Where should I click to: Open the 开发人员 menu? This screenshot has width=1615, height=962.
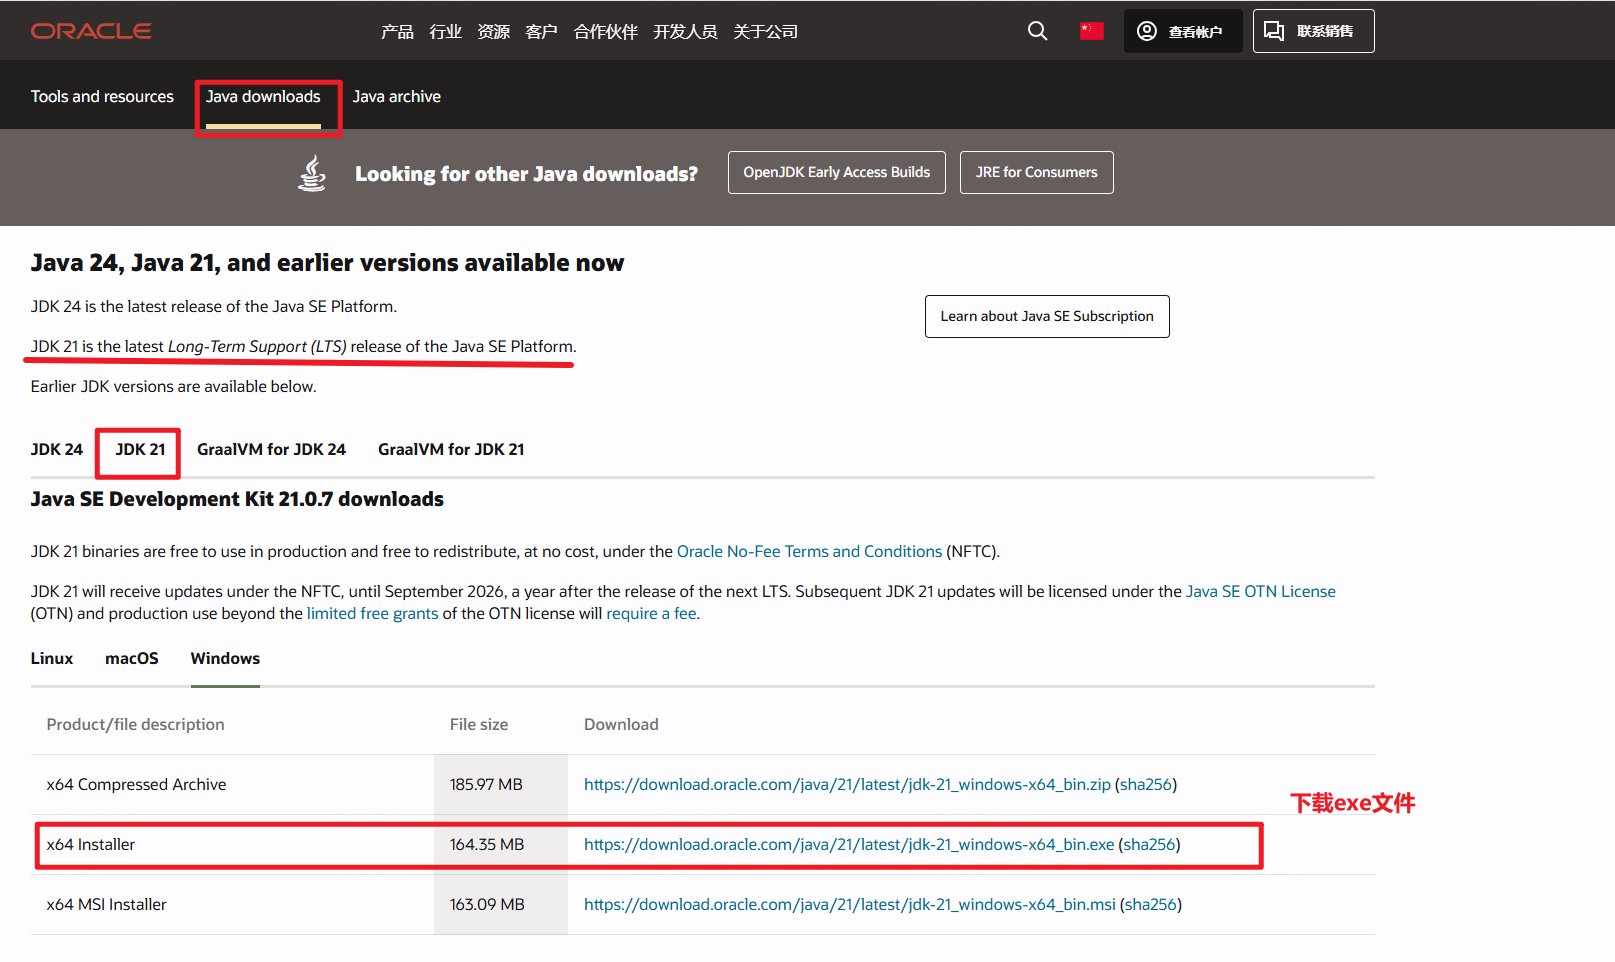pyautogui.click(x=685, y=32)
